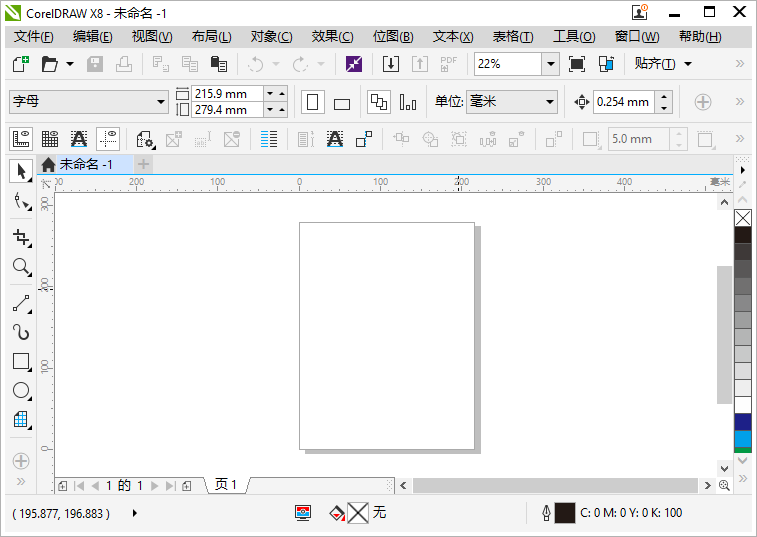Click the no-color swatch in palette

point(743,217)
